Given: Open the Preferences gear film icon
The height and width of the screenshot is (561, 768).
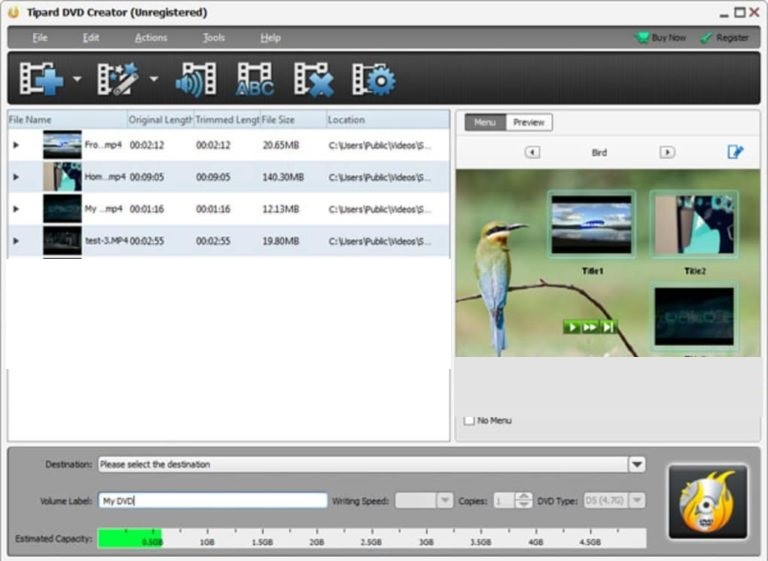Looking at the screenshot, I should tap(374, 79).
